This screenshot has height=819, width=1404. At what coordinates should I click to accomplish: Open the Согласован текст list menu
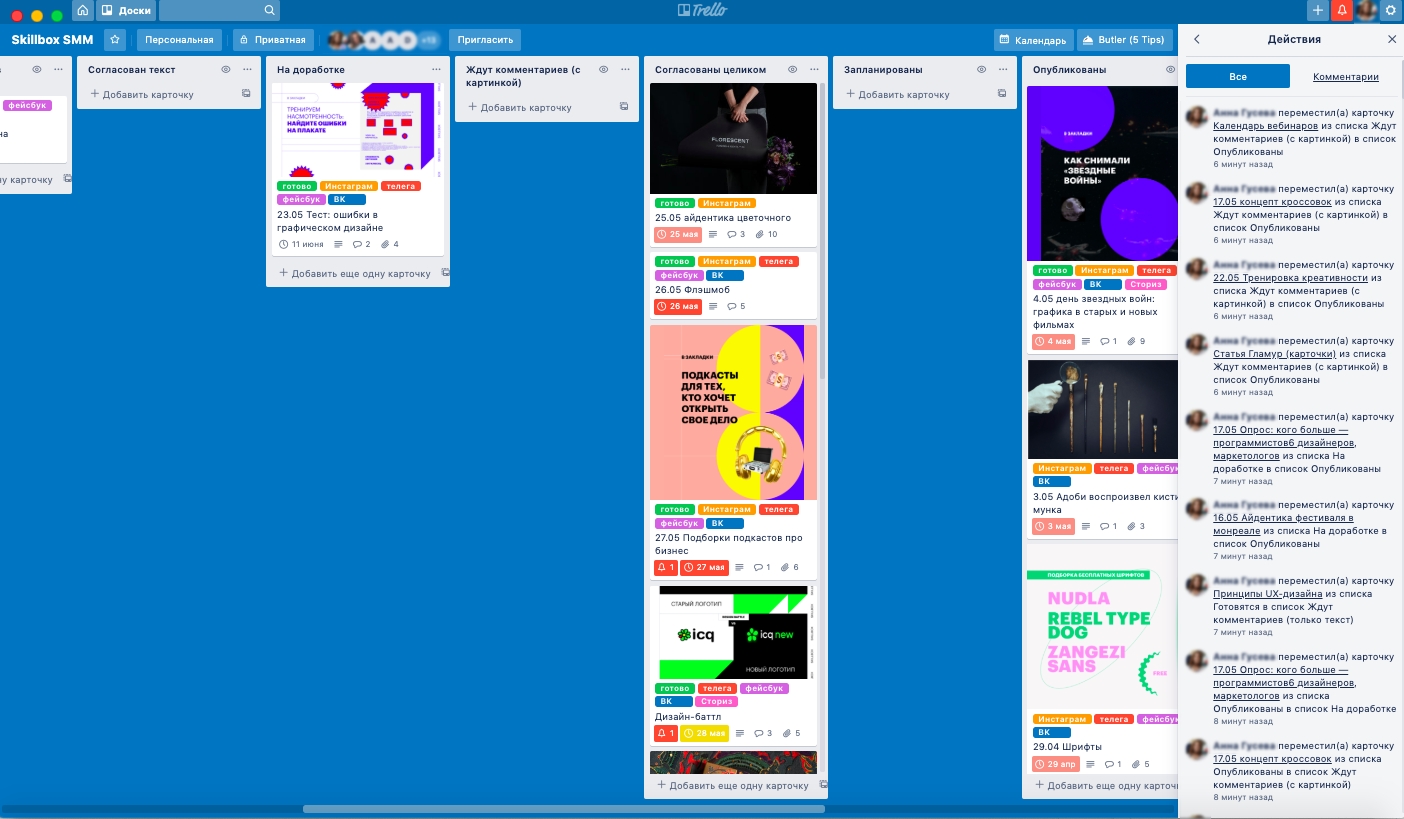247,69
